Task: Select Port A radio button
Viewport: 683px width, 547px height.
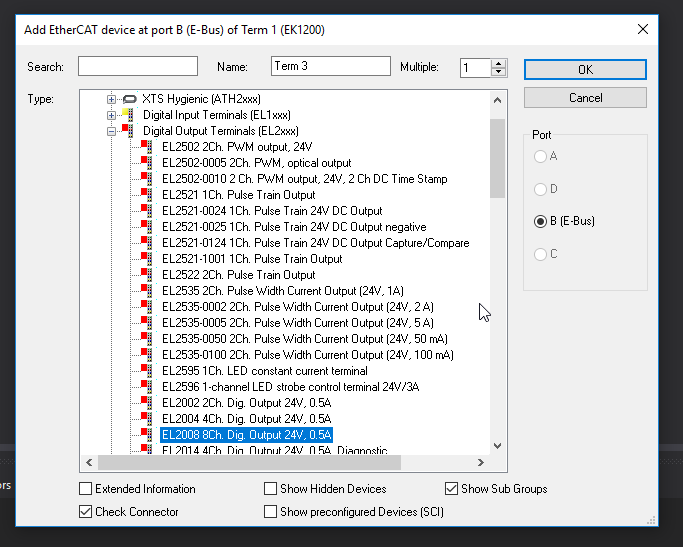Action: point(540,156)
